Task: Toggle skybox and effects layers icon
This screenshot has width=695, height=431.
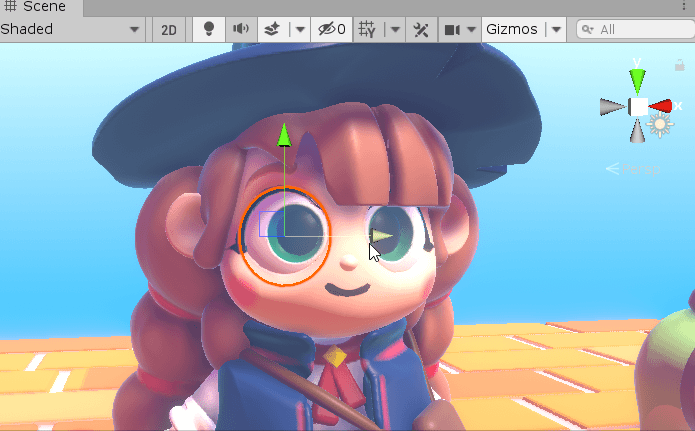Action: tap(273, 30)
